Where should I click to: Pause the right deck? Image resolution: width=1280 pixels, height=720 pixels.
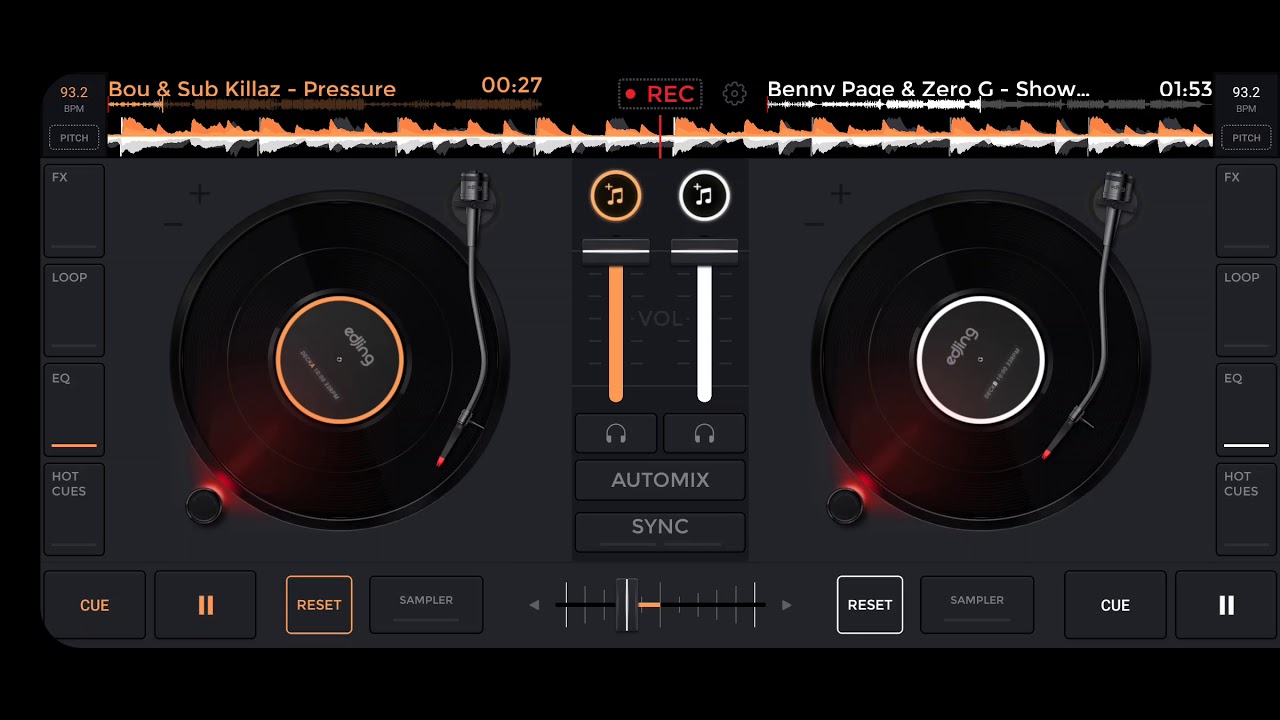(x=1226, y=605)
